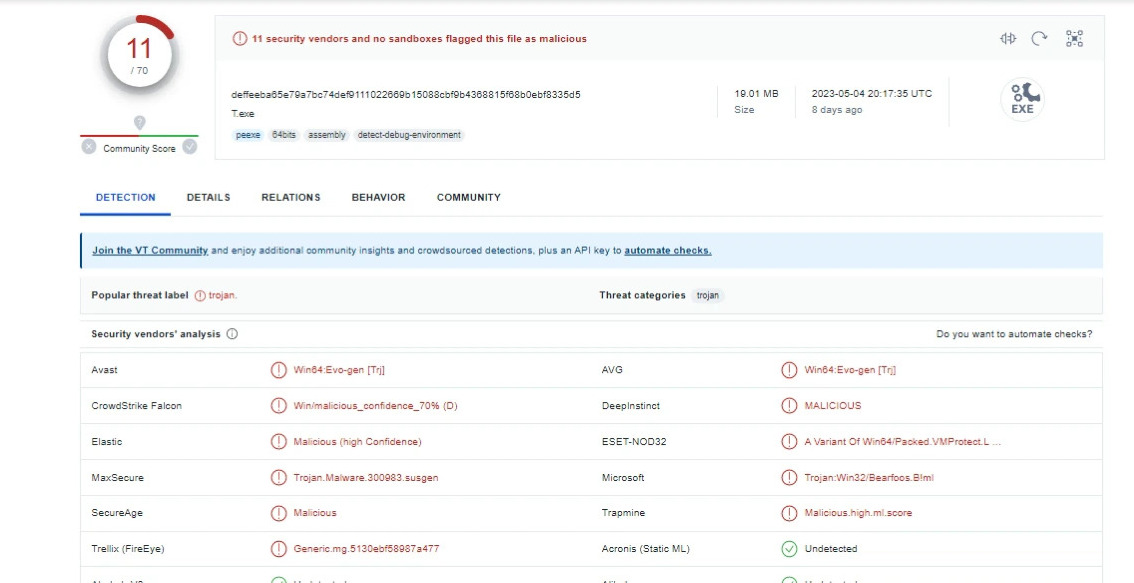Click the community score positive vote icon

[189, 147]
